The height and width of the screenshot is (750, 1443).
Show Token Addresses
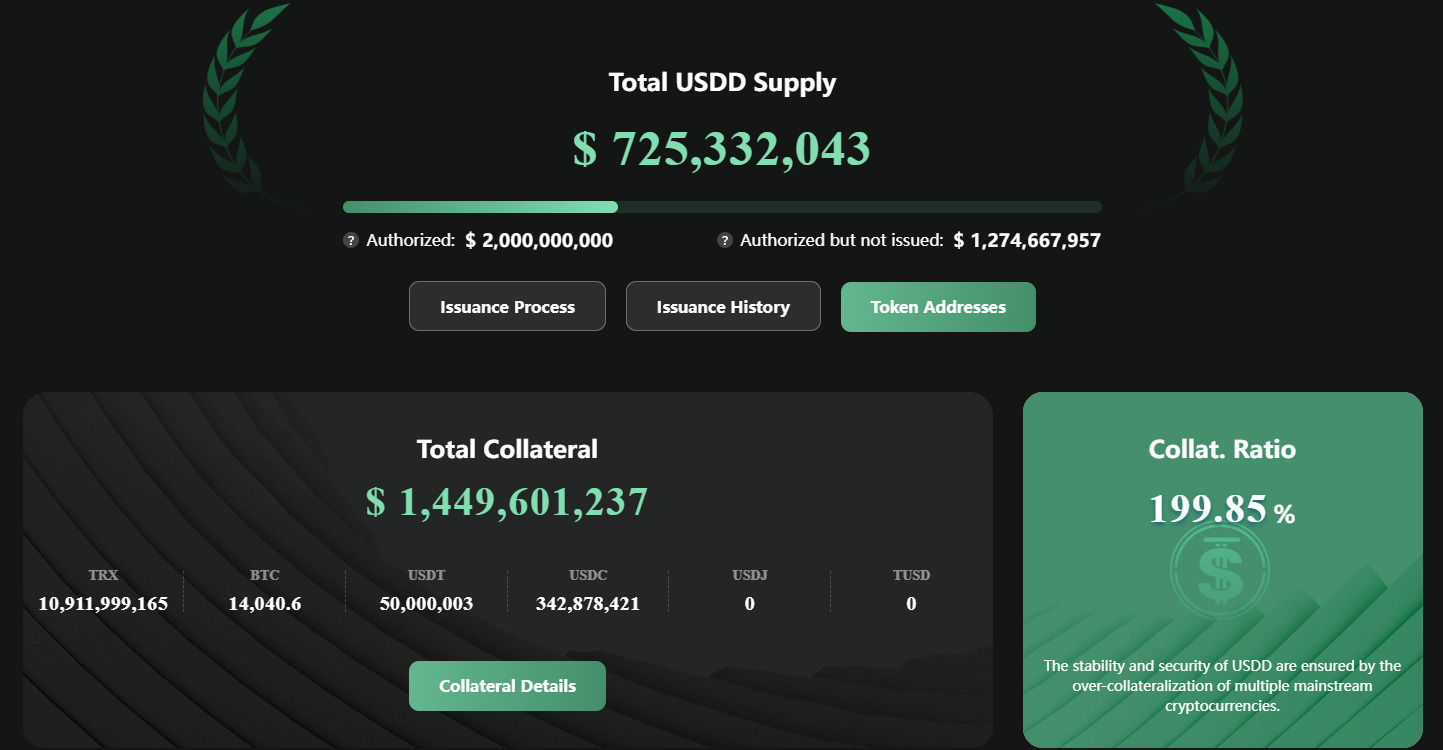938,306
